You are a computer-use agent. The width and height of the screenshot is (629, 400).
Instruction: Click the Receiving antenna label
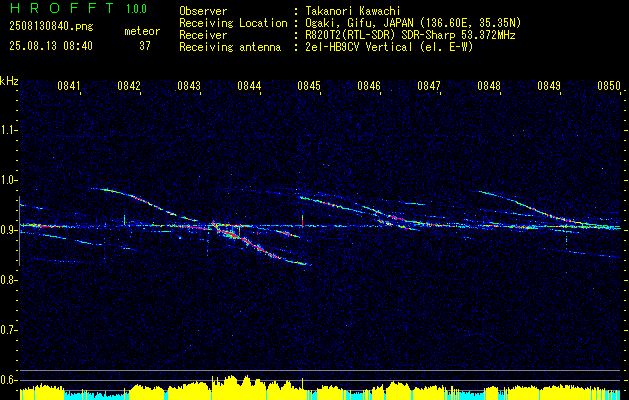pyautogui.click(x=230, y=47)
